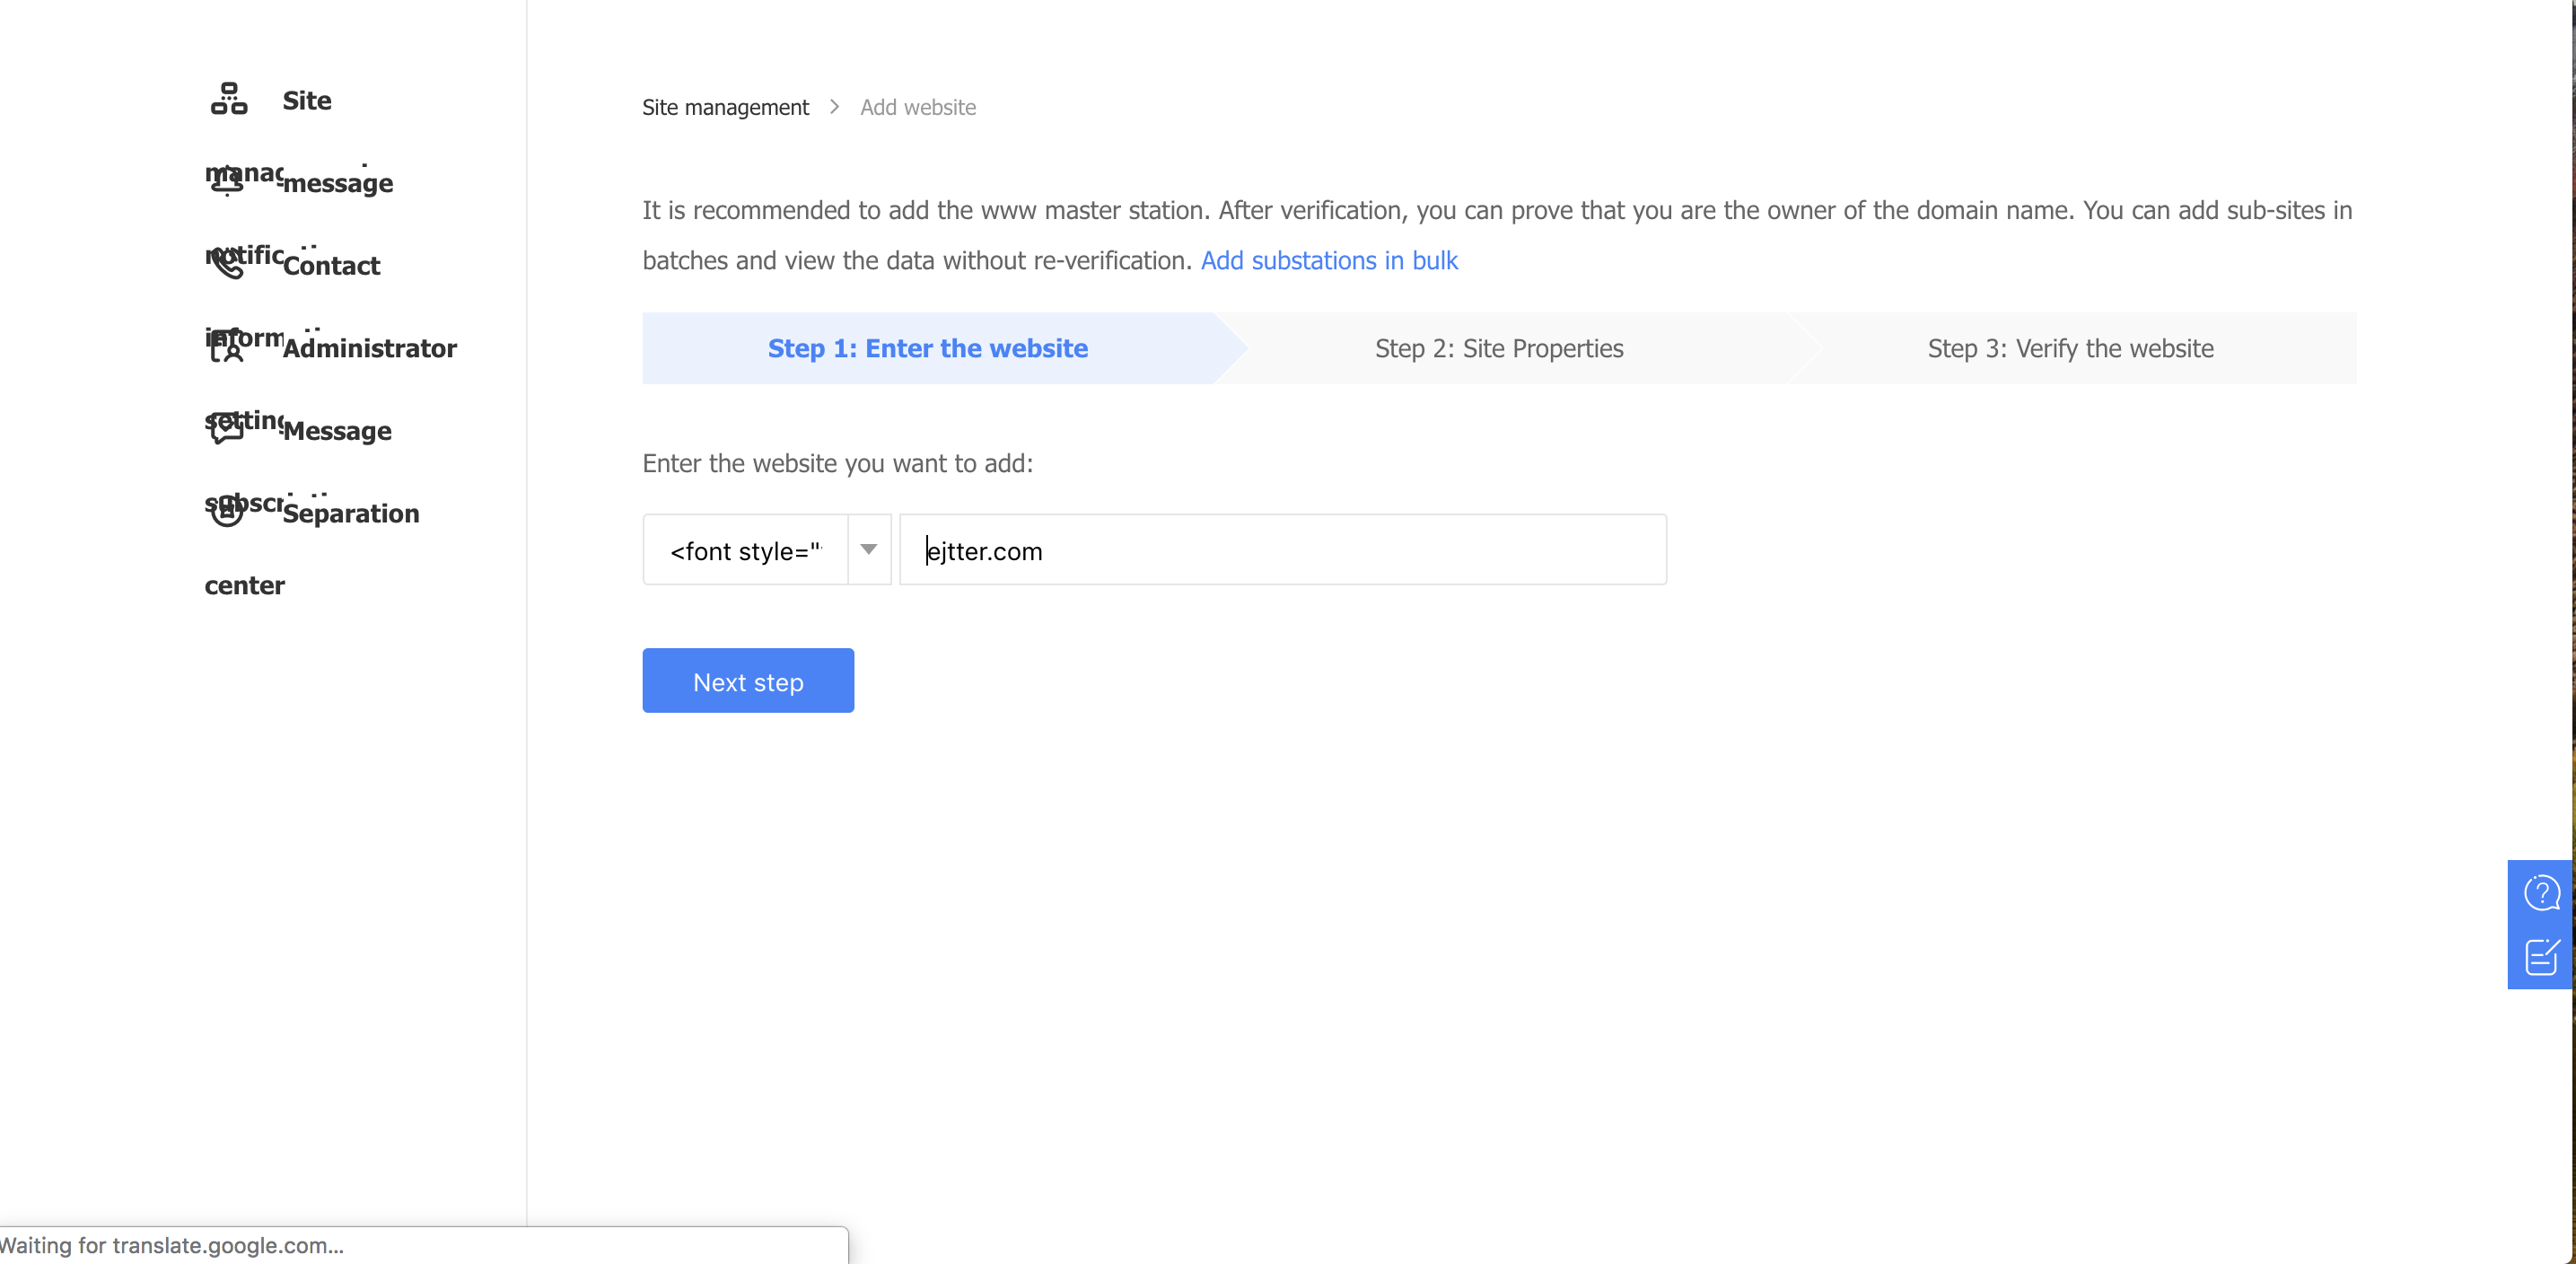The height and width of the screenshot is (1264, 2576).
Task: Go back via Site management breadcrumb
Action: [725, 107]
